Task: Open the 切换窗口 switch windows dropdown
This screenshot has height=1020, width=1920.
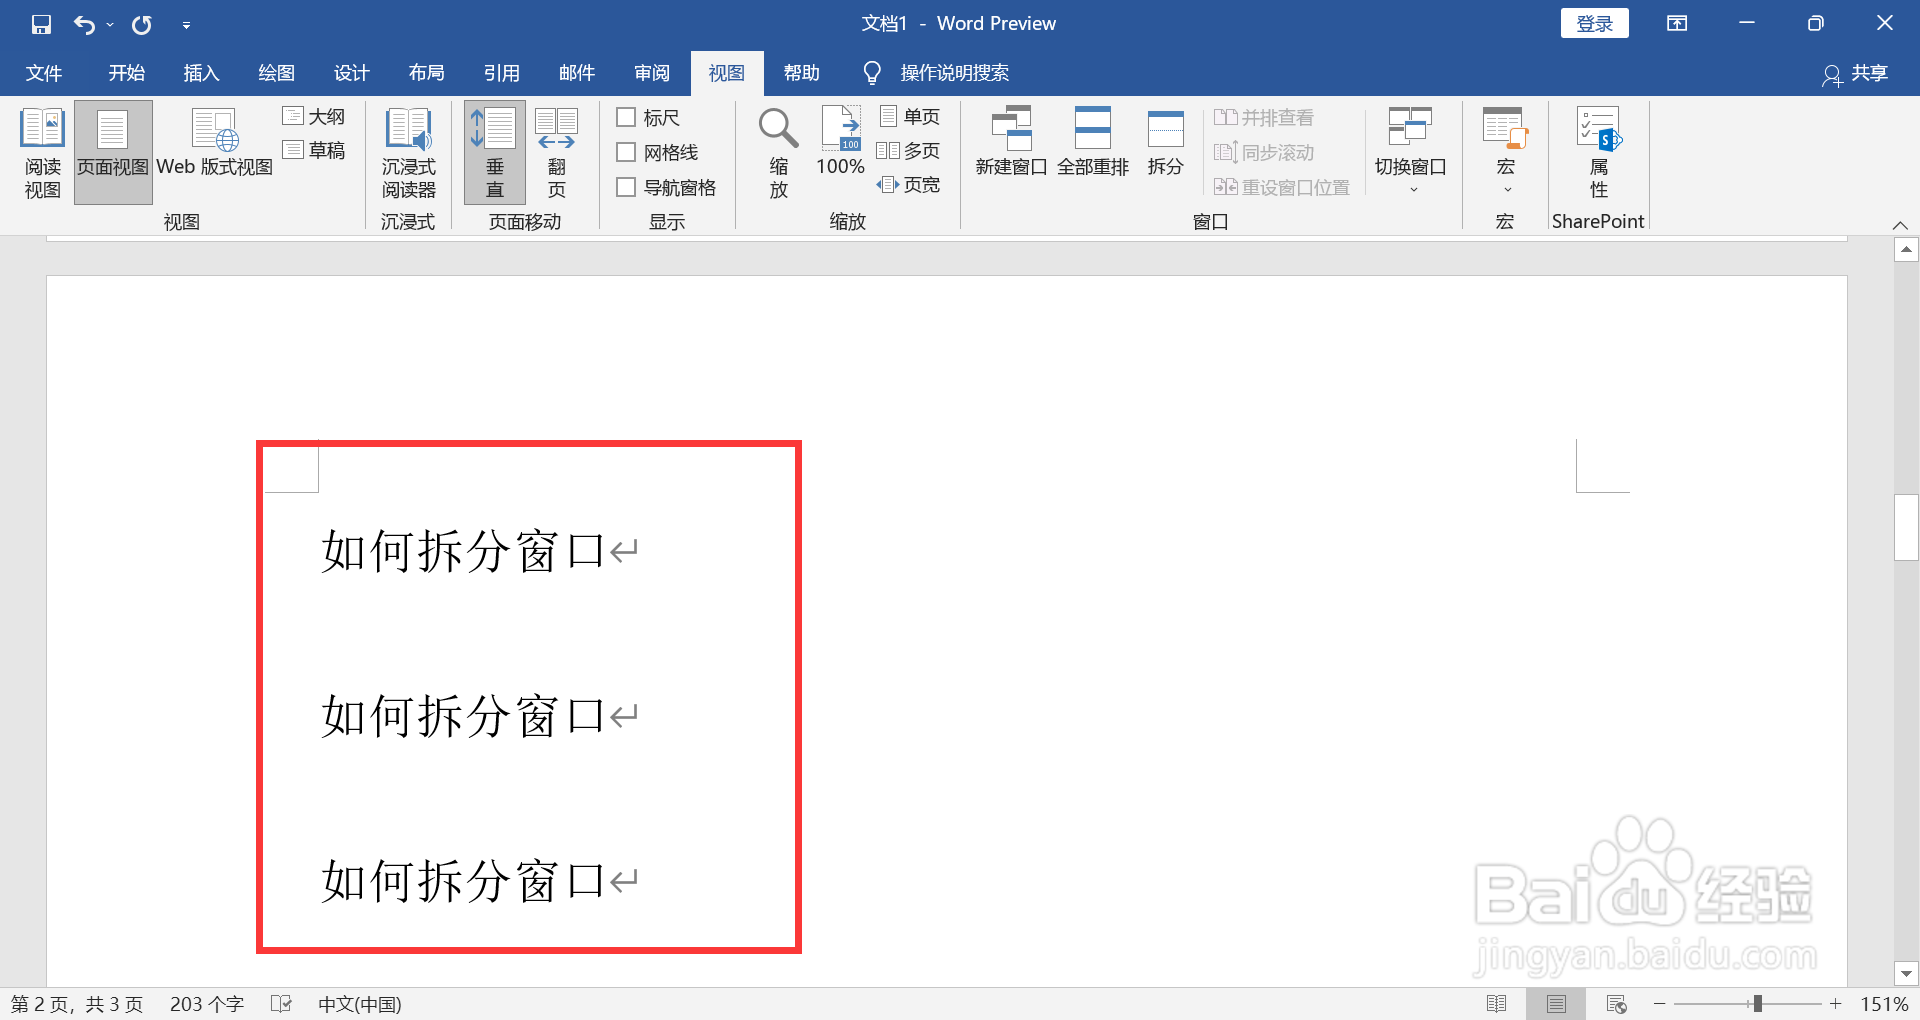Action: pos(1410,152)
